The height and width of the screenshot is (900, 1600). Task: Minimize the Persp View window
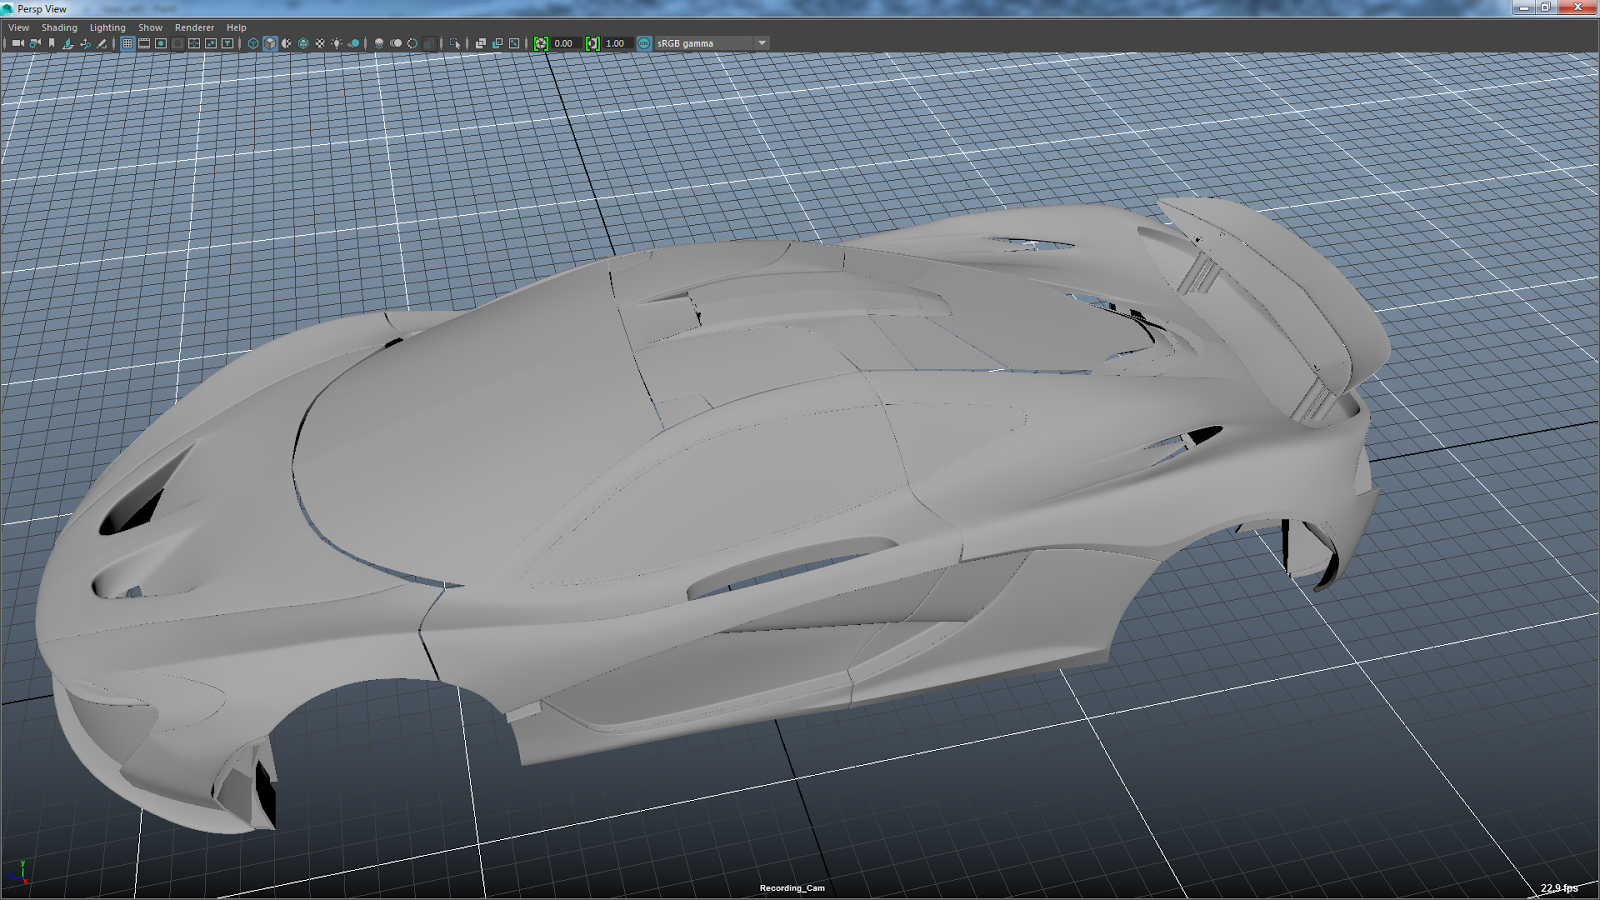tap(1524, 8)
